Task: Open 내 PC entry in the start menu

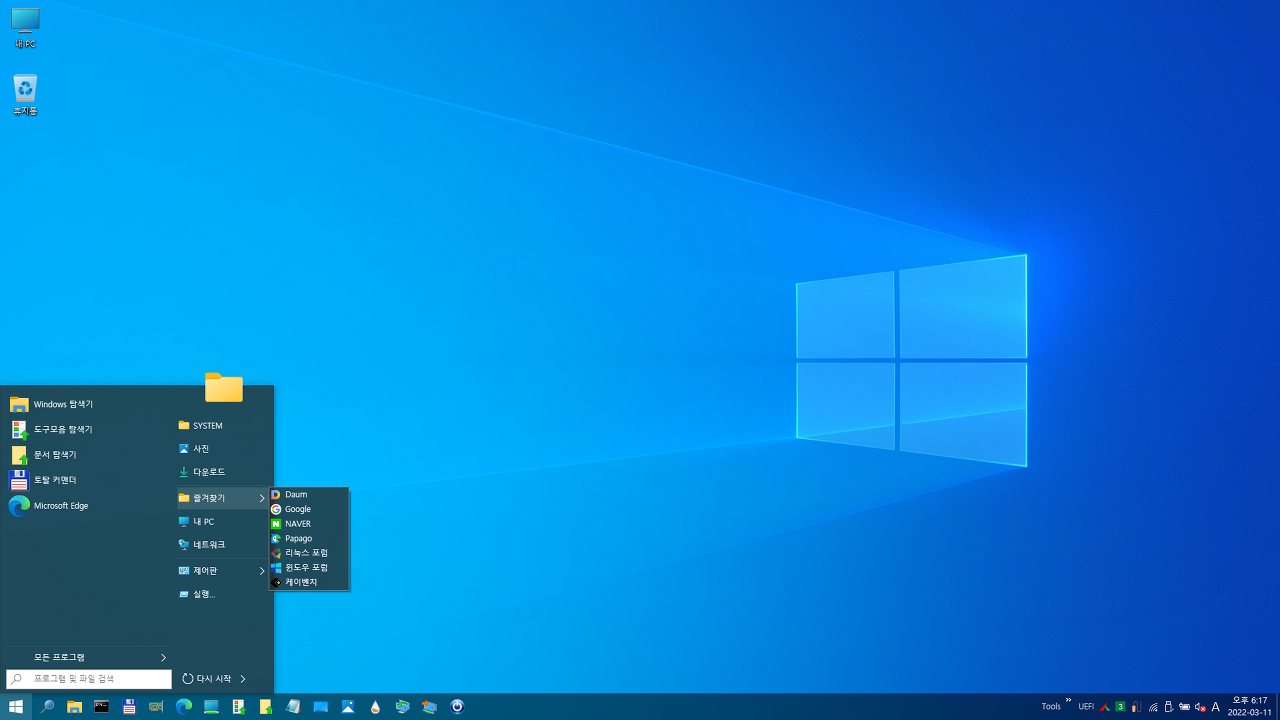Action: coord(222,522)
